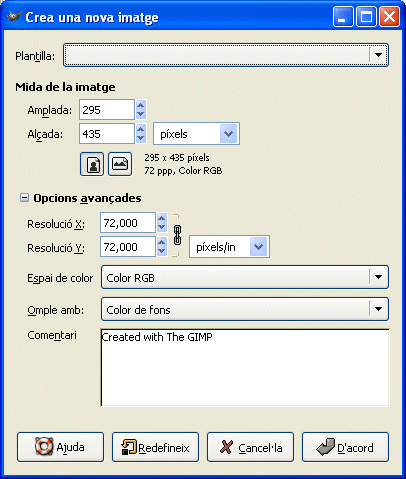The image size is (406, 479).
Task: Open the píxels size unit dropdown
Action: (196, 134)
